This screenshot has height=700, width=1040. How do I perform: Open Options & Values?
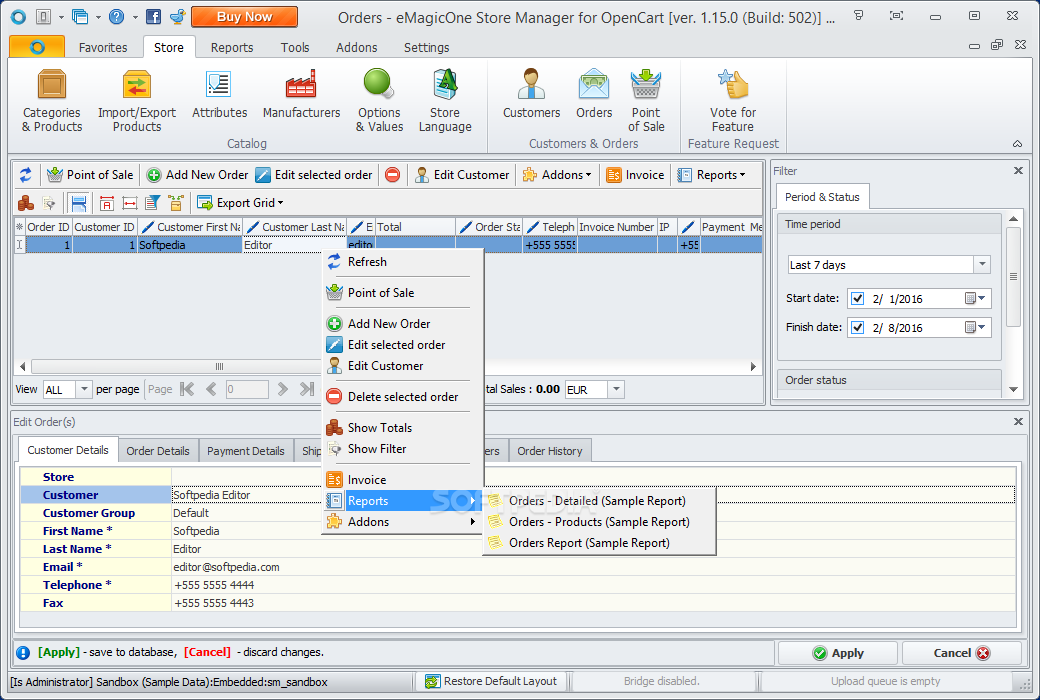pyautogui.click(x=379, y=102)
